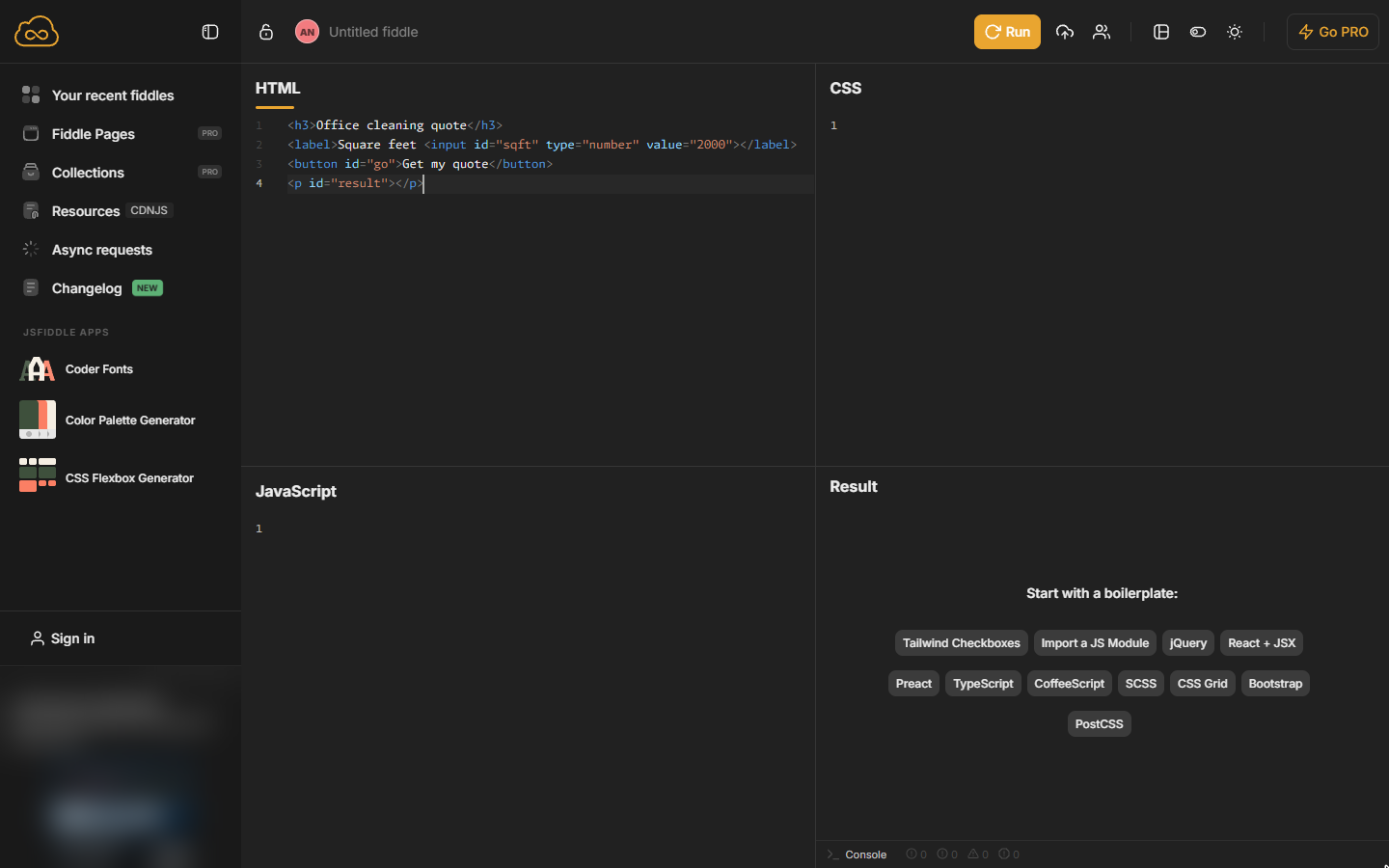Choose the Tailwind Checkboxes boilerplate
Image resolution: width=1389 pixels, height=868 pixels.
click(x=961, y=643)
